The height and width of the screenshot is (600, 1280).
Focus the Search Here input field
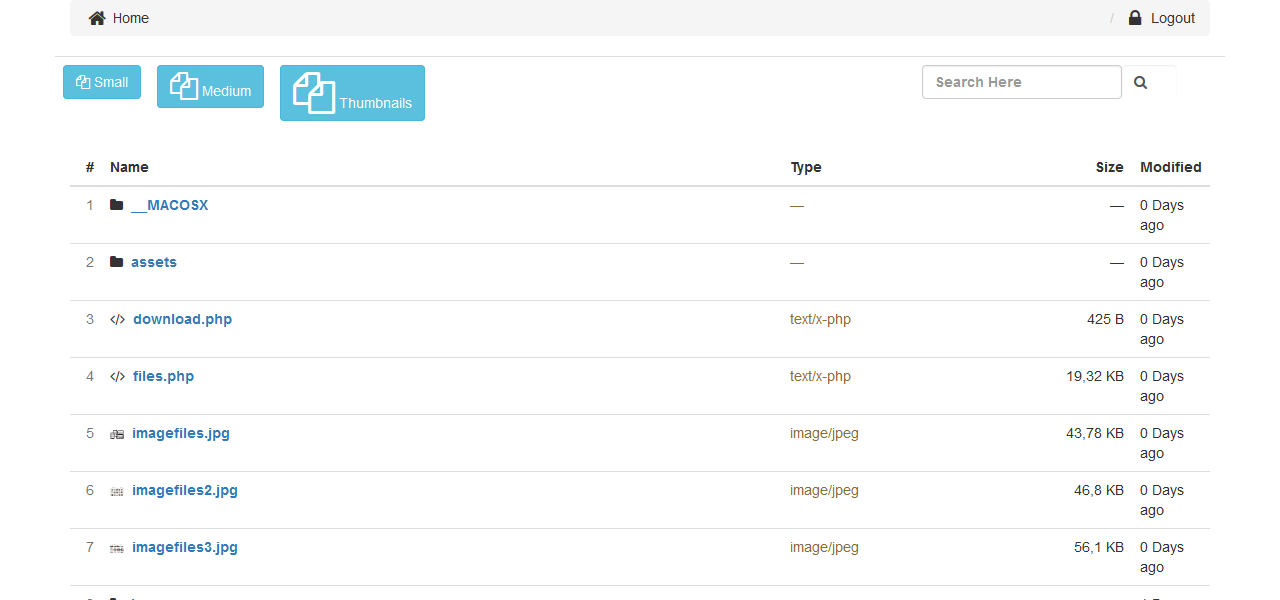click(x=1021, y=82)
